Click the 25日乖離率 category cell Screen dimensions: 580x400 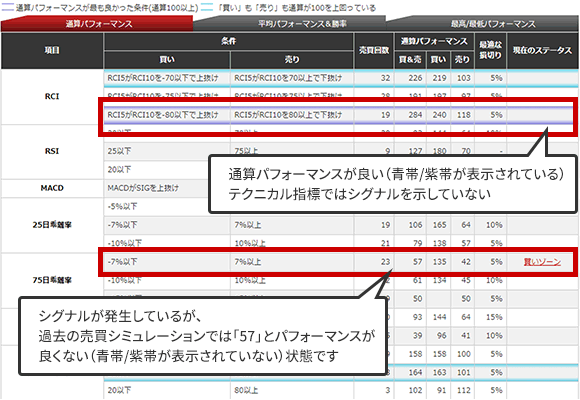[52, 225]
